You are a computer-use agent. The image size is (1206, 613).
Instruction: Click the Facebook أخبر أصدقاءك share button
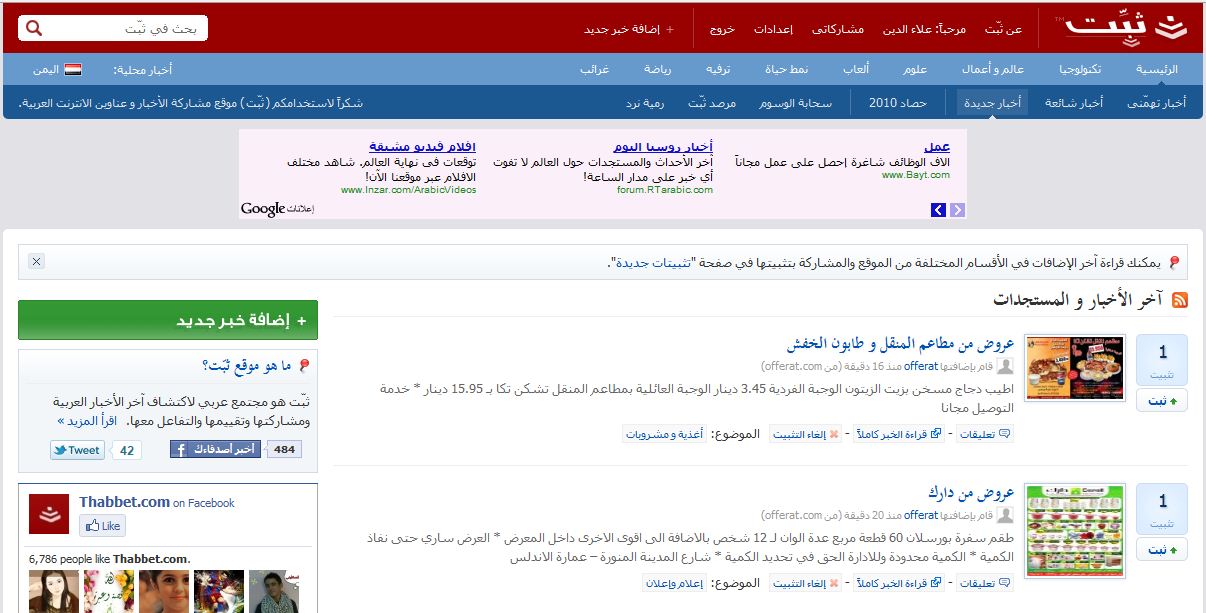point(215,450)
